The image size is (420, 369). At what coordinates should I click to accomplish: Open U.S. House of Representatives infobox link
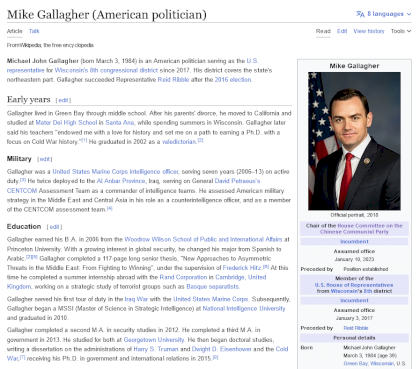(354, 285)
